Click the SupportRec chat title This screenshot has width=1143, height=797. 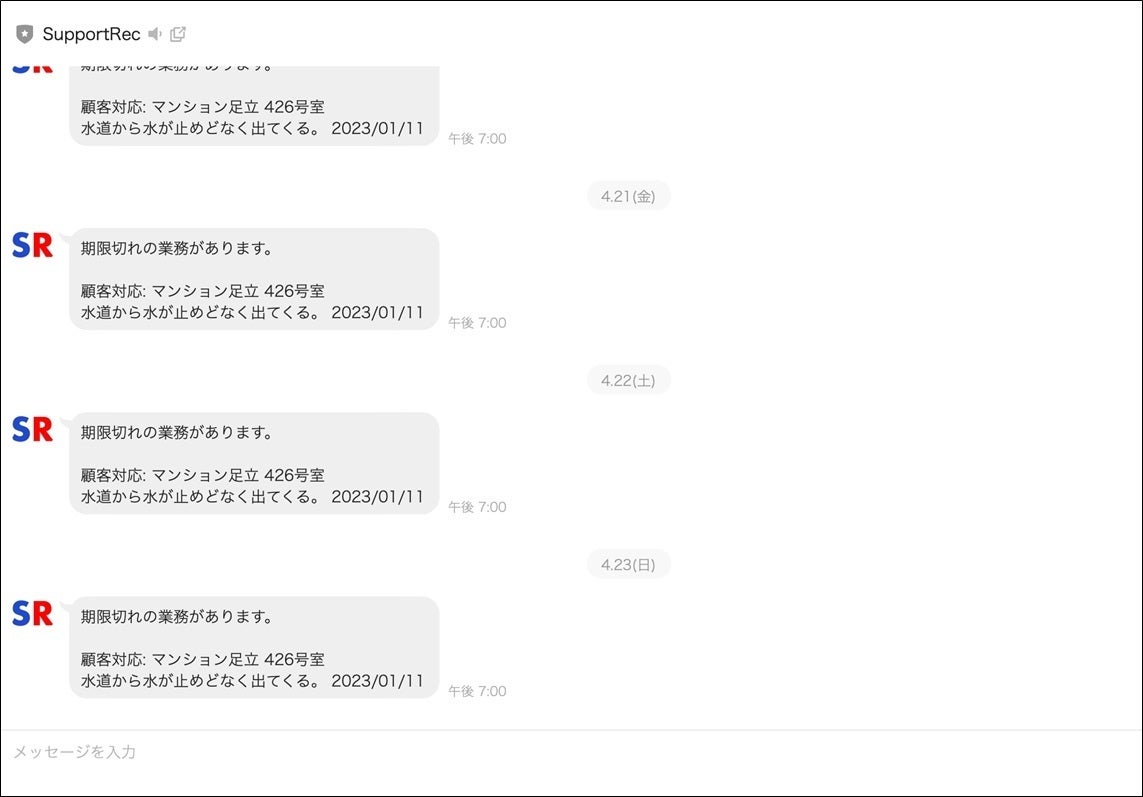click(x=91, y=34)
